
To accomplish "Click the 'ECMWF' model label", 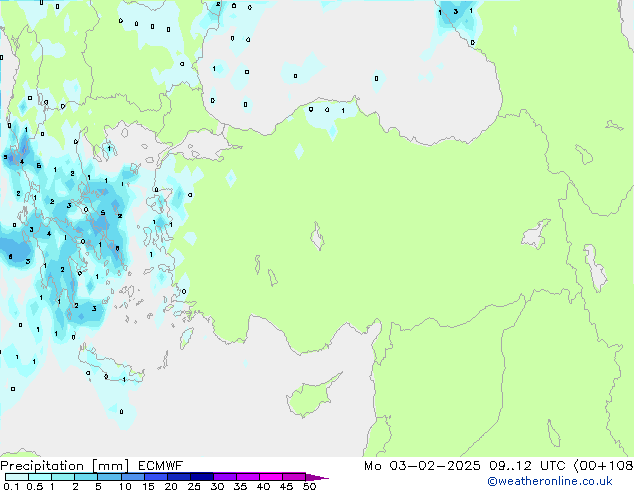I will coord(161,466).
